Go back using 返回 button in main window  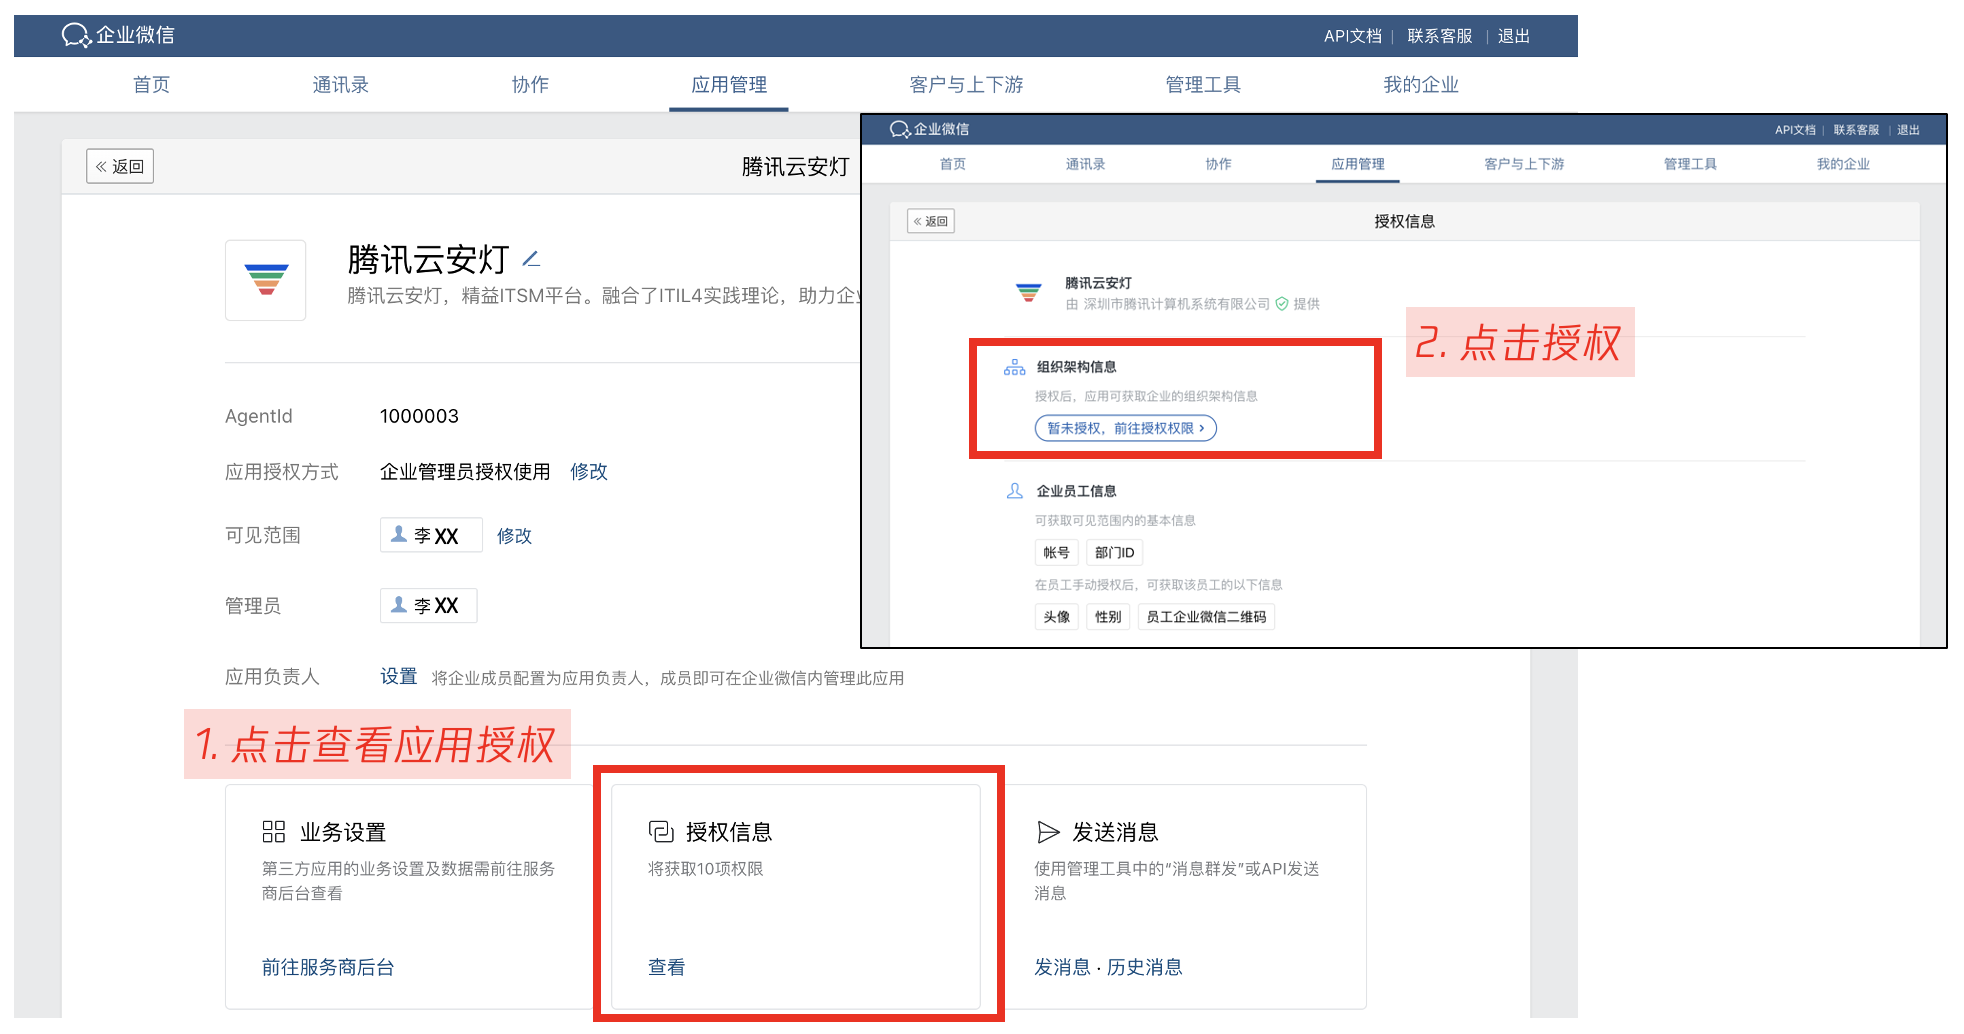120,166
